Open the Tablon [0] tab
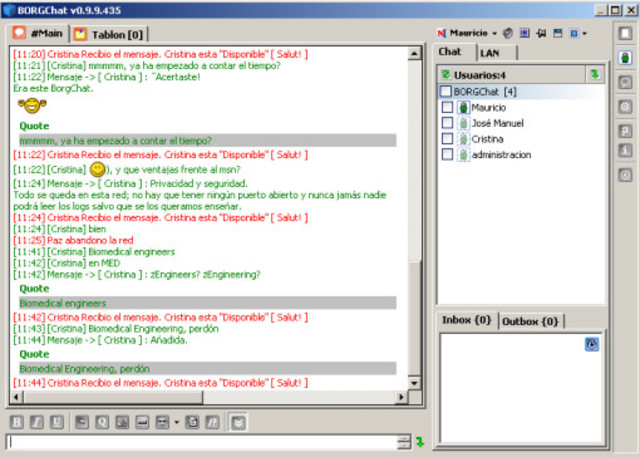 (x=109, y=35)
